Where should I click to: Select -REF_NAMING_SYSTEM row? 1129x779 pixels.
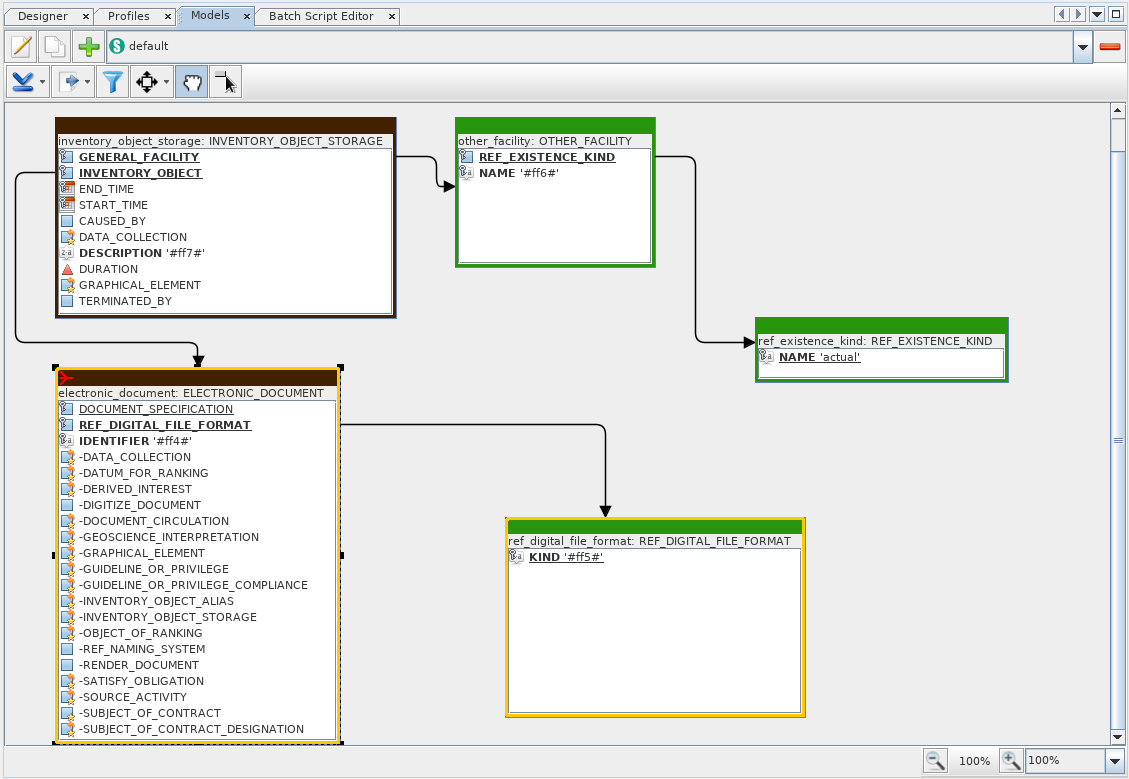click(x=197, y=649)
